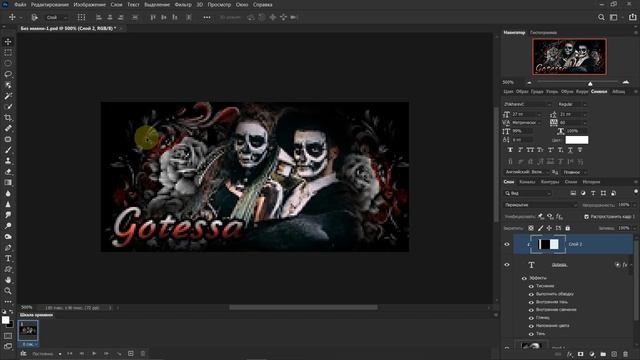Collapse the Gotessa layer effects arrow

point(631,265)
